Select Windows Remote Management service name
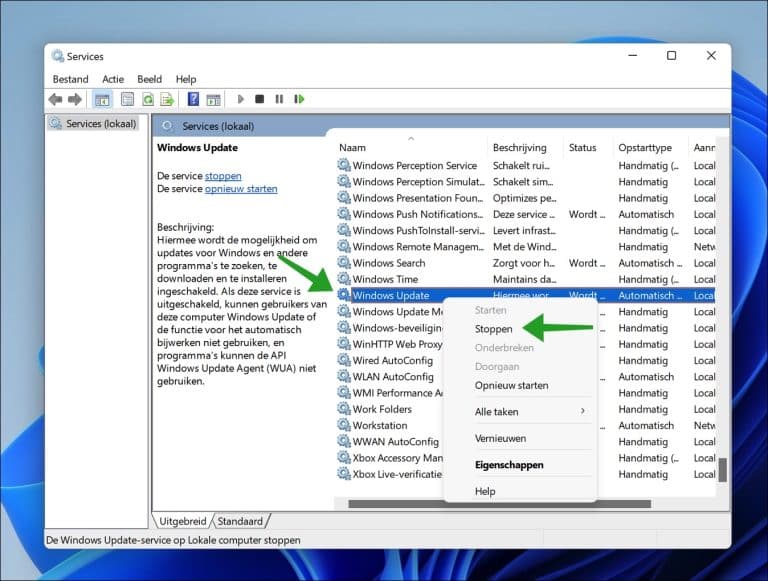Image resolution: width=768 pixels, height=581 pixels. [x=418, y=246]
